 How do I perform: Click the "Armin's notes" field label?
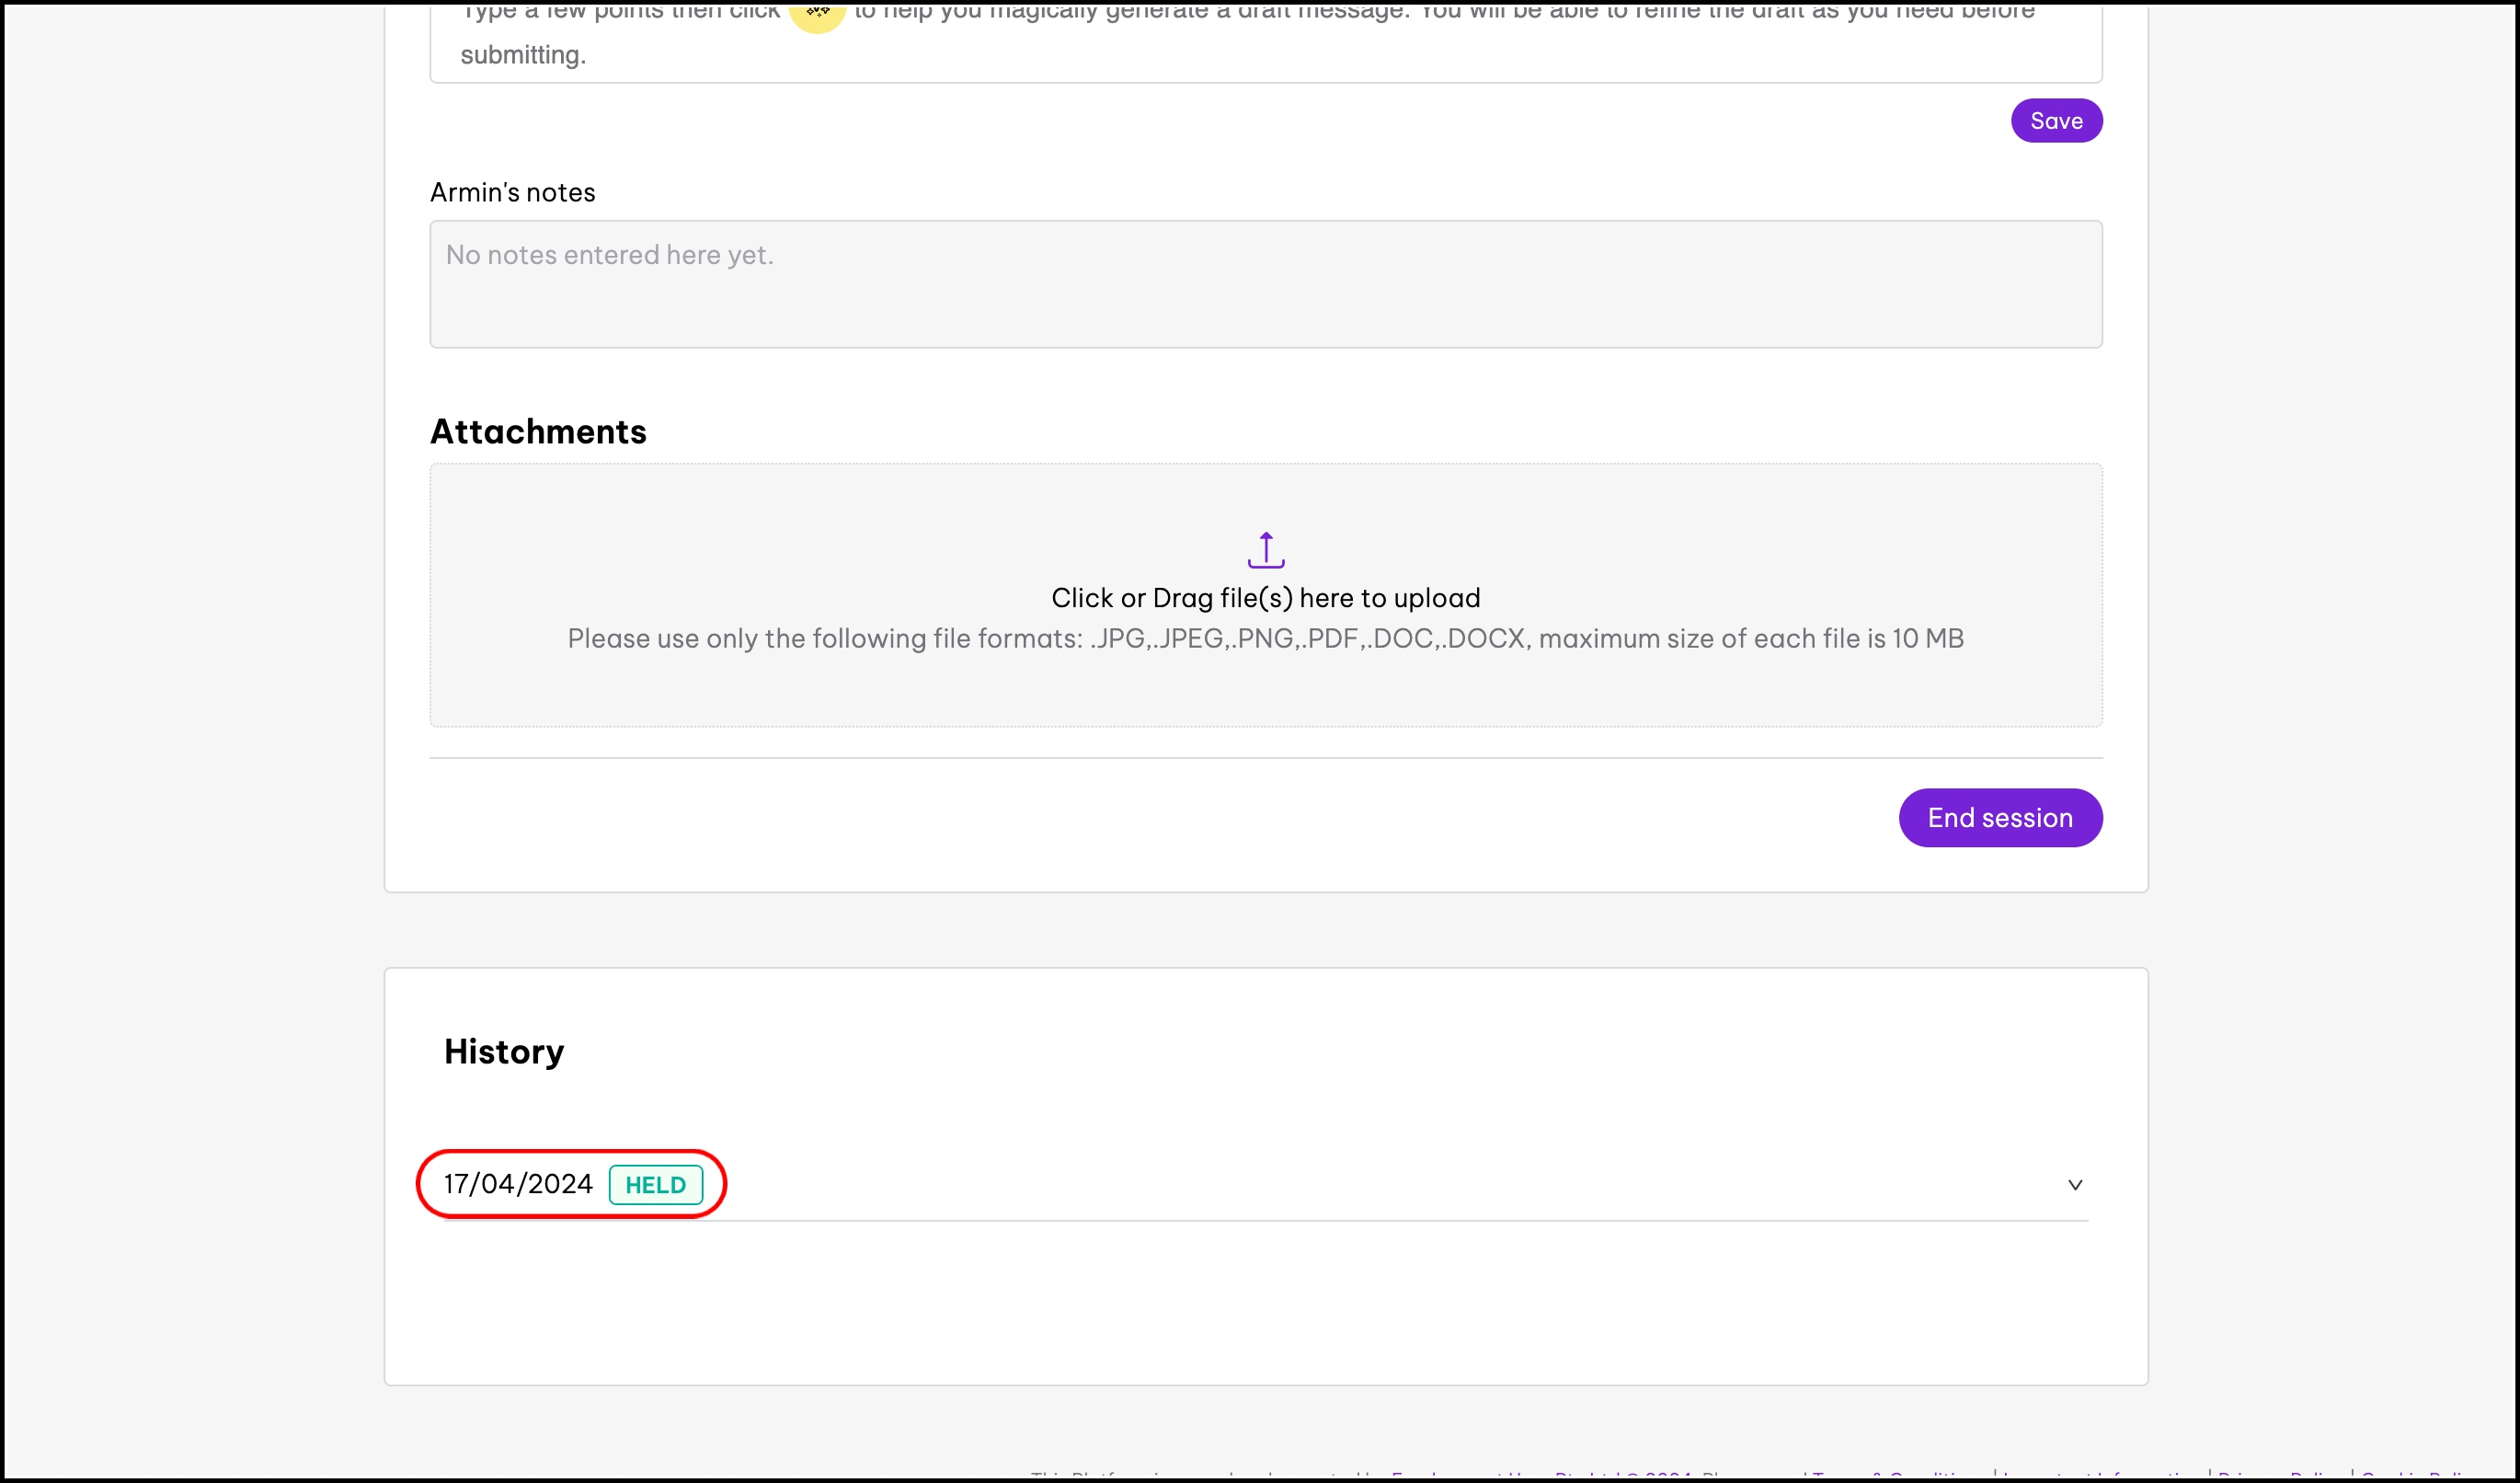[x=512, y=193]
